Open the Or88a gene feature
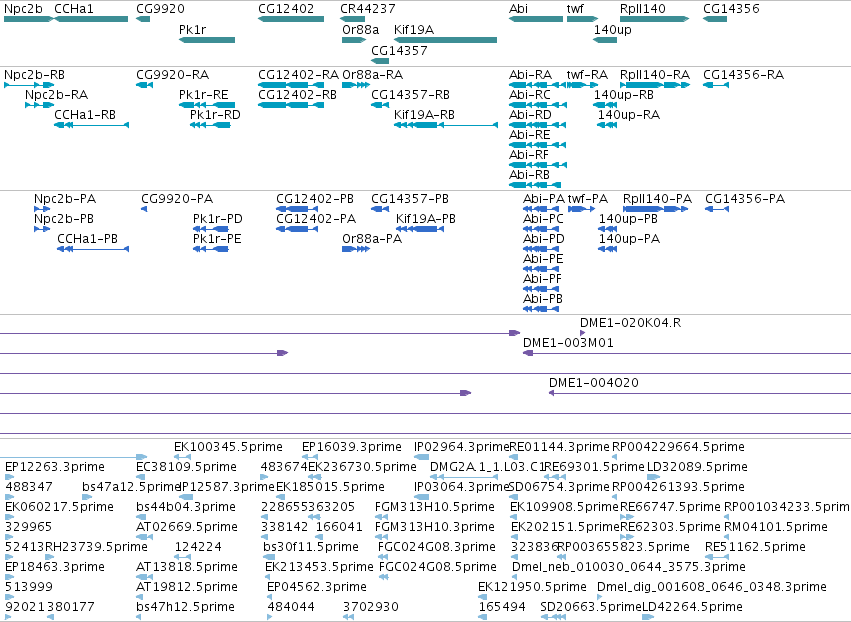Viewport: 851px width, 622px height. click(x=354, y=40)
